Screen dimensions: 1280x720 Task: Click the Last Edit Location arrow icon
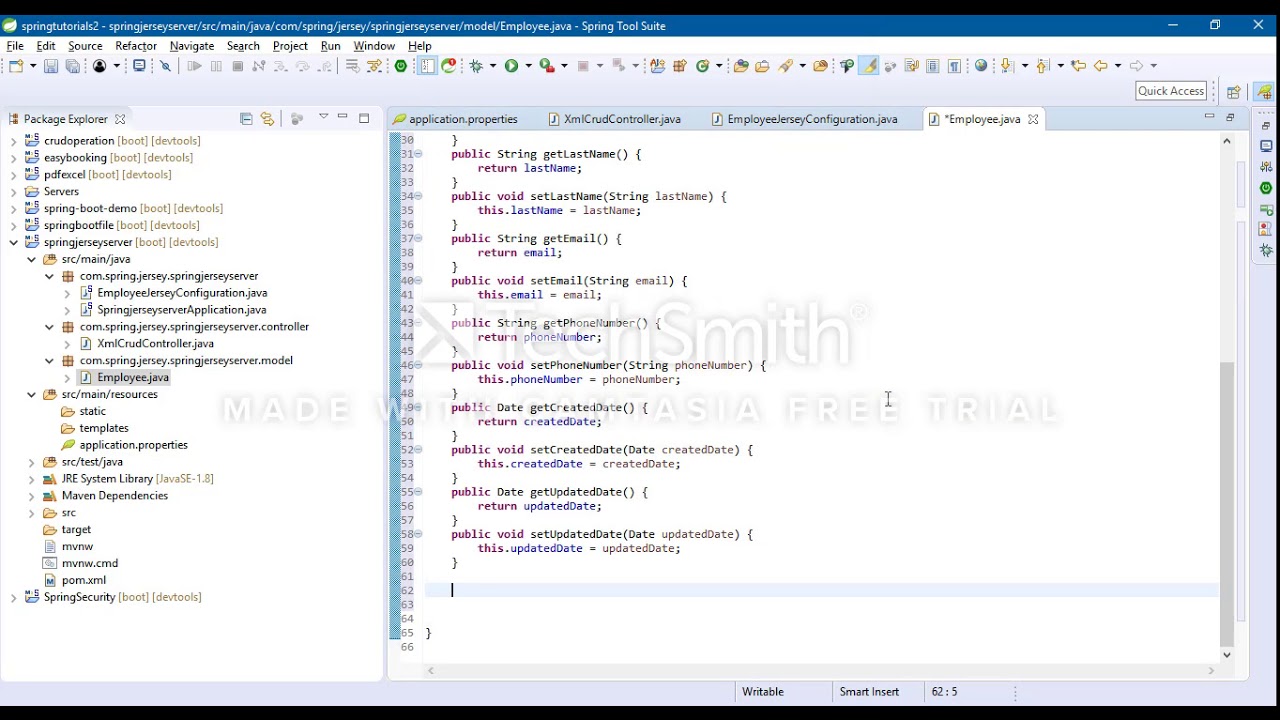1078,66
